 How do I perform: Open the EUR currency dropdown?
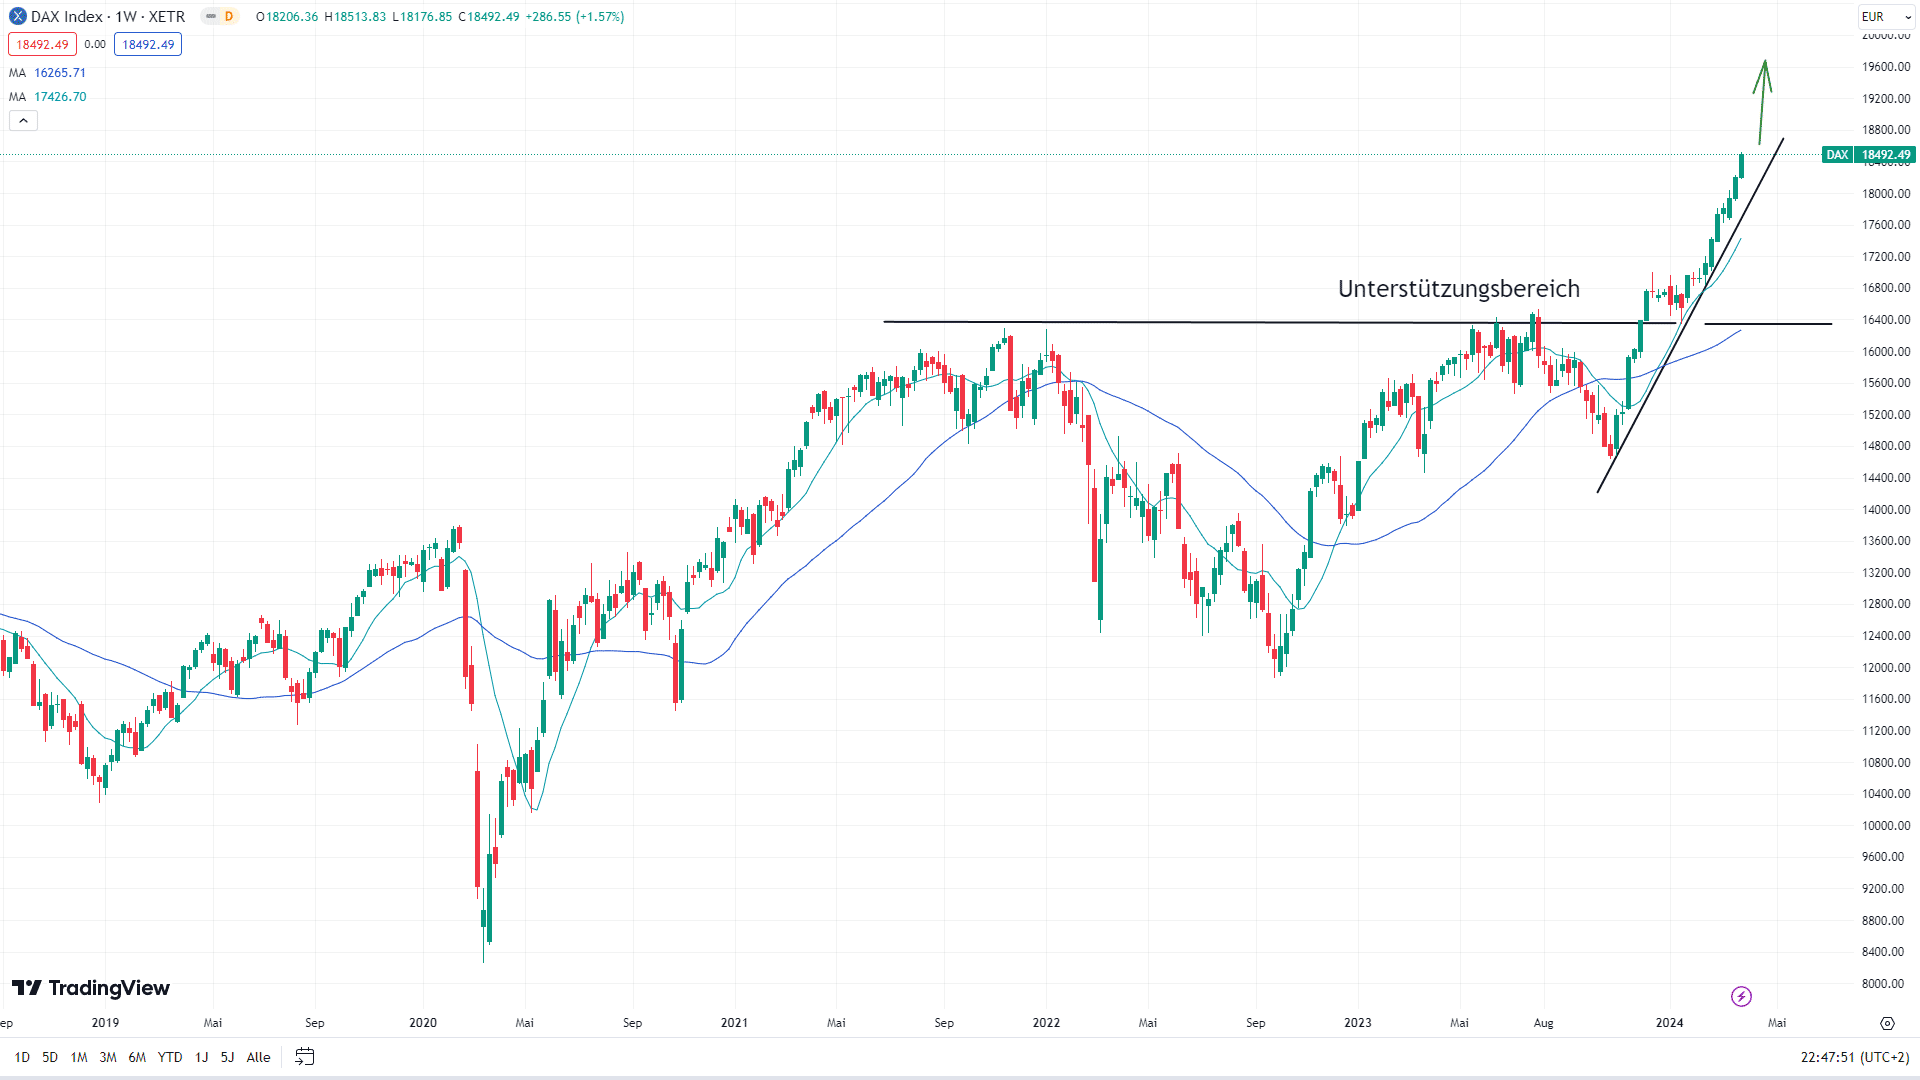pyautogui.click(x=1886, y=17)
